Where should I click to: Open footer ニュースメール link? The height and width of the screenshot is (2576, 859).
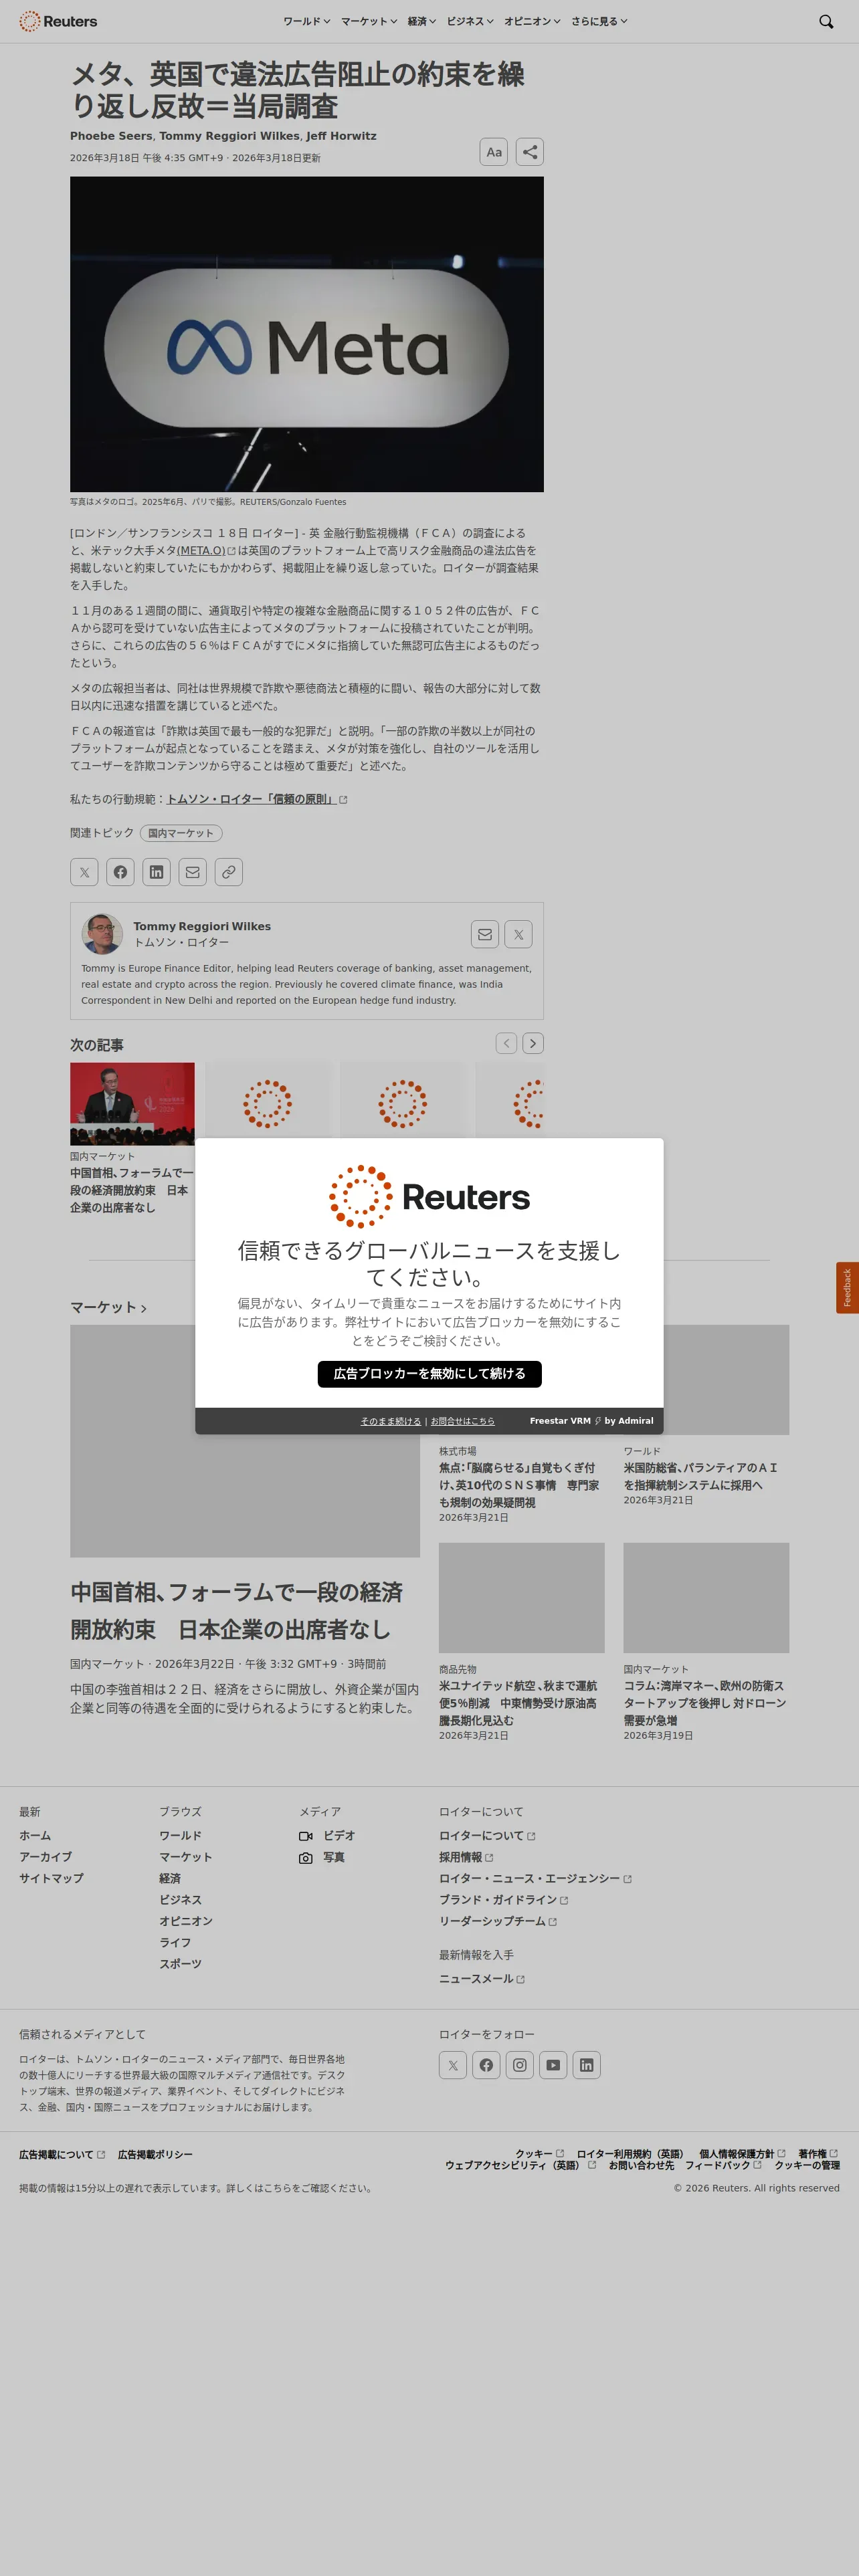482,1979
